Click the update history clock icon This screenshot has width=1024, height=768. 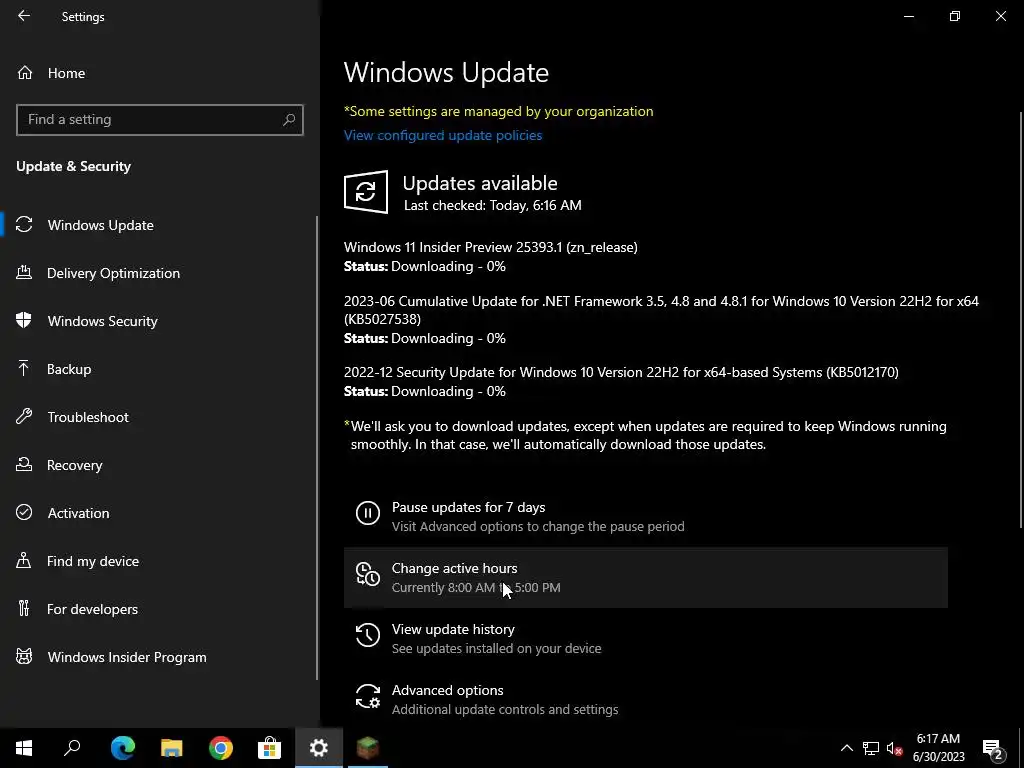point(368,635)
